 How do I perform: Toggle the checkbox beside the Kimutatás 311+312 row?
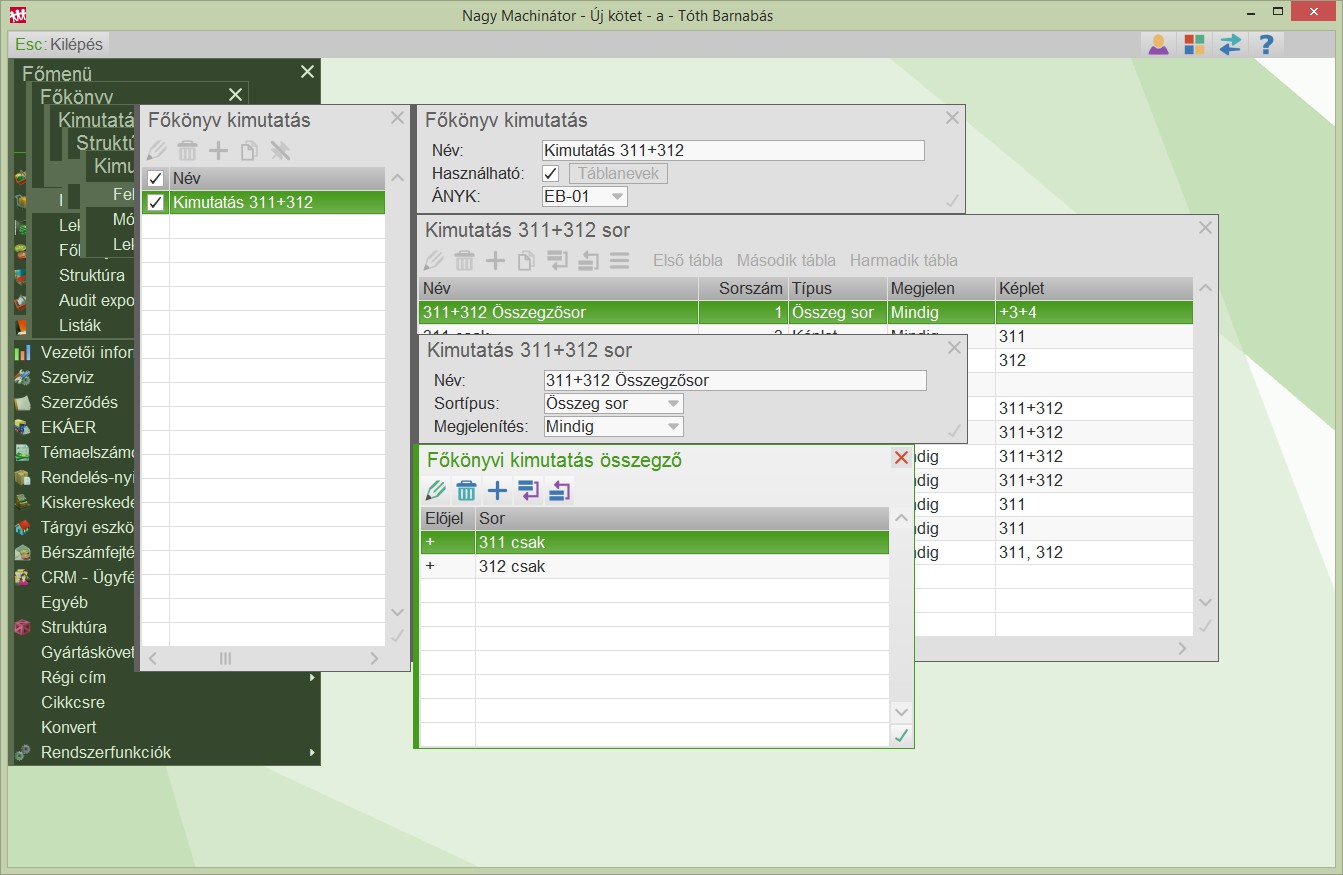(x=155, y=203)
